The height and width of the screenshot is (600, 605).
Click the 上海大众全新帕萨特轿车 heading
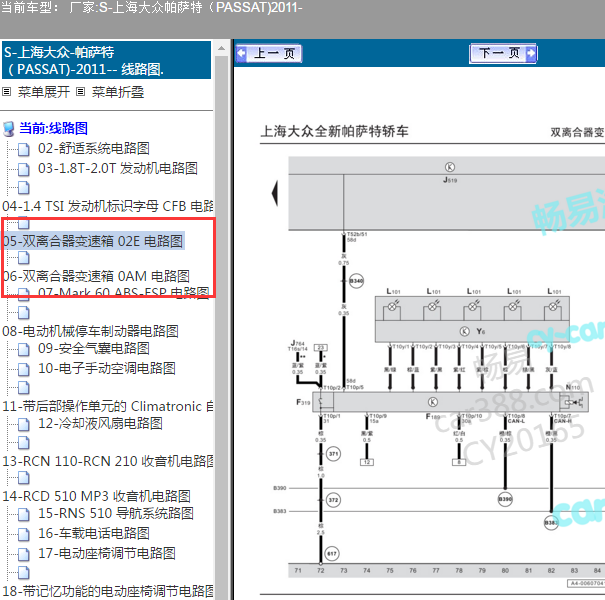335,132
